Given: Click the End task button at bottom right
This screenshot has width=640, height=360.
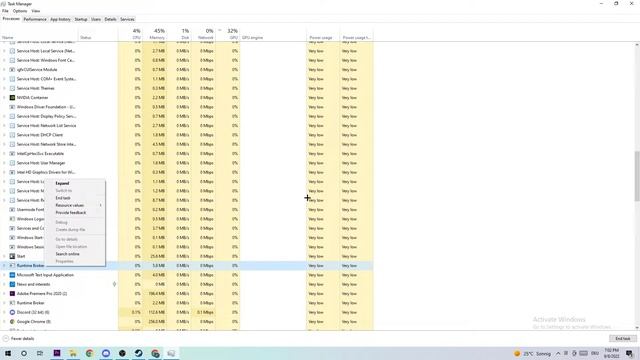Looking at the screenshot, I should [x=623, y=339].
